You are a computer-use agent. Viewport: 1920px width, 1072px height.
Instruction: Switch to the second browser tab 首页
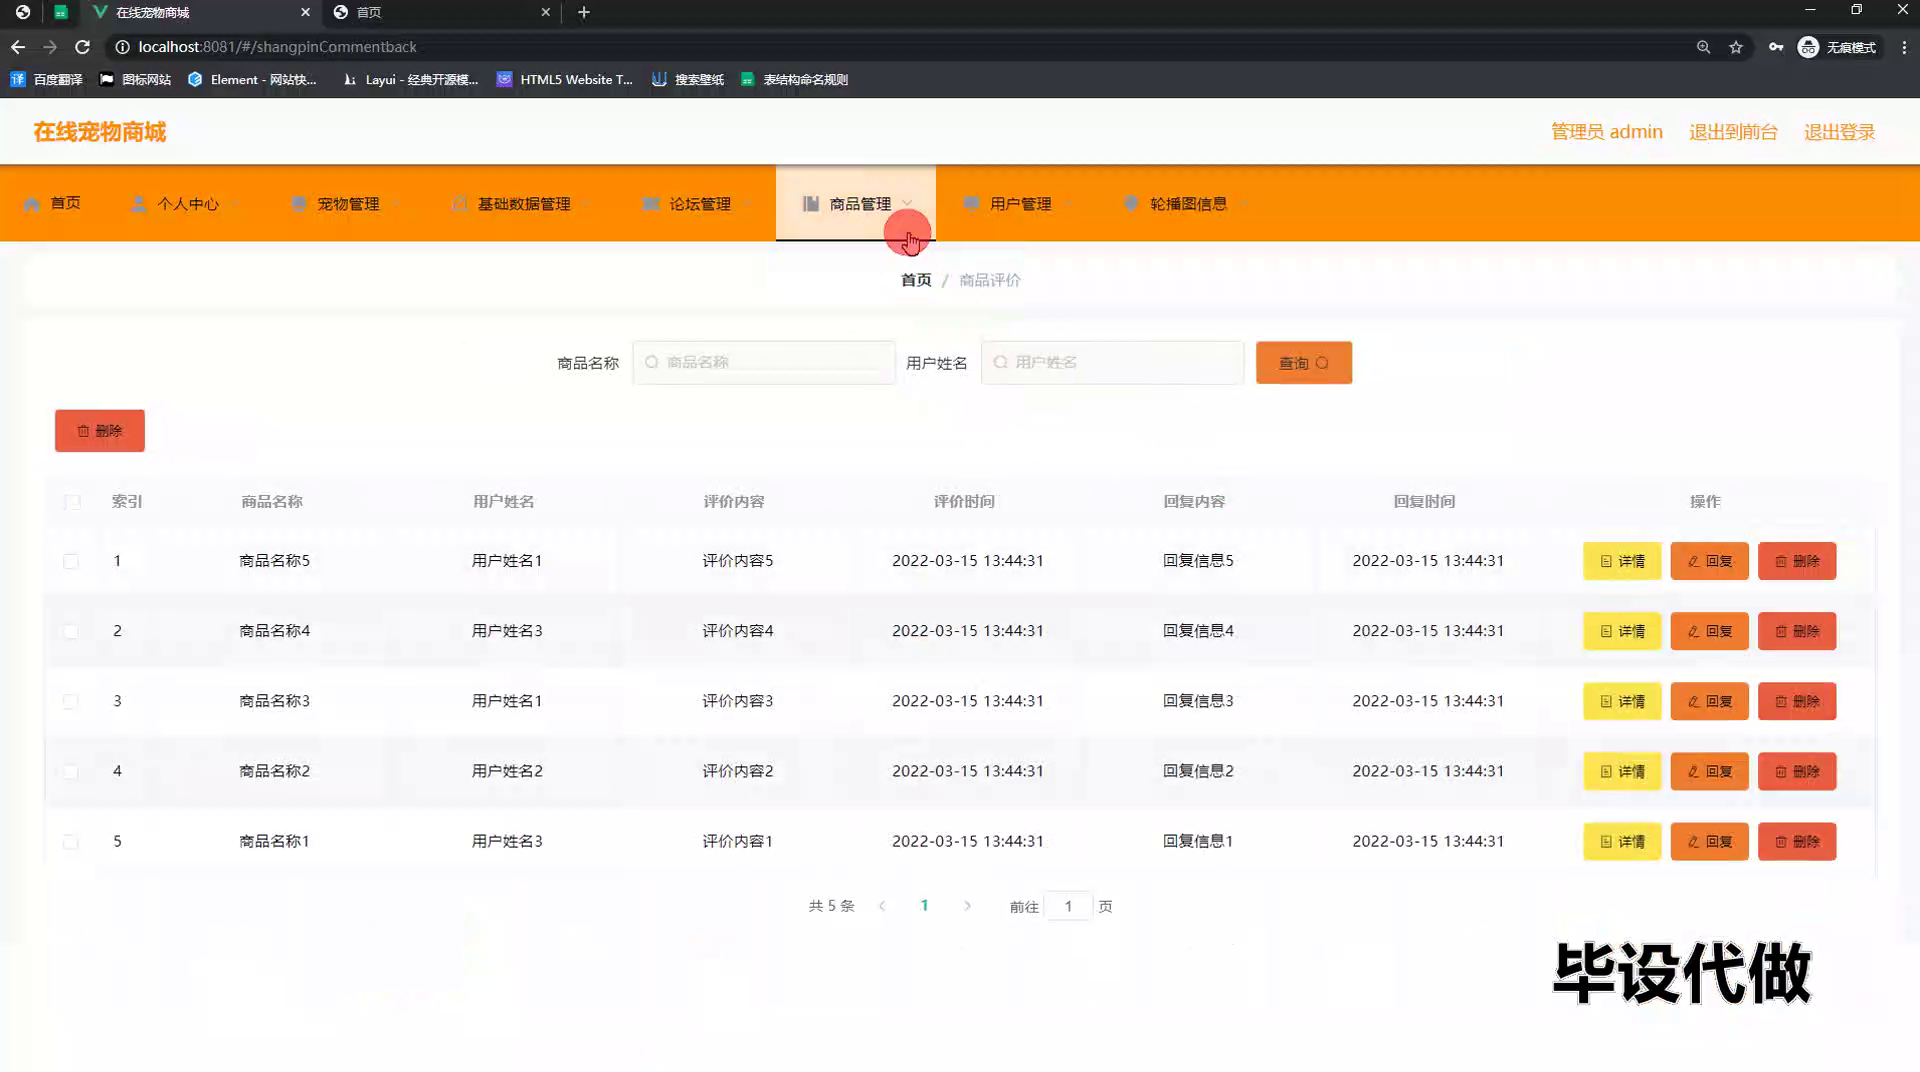pos(440,12)
